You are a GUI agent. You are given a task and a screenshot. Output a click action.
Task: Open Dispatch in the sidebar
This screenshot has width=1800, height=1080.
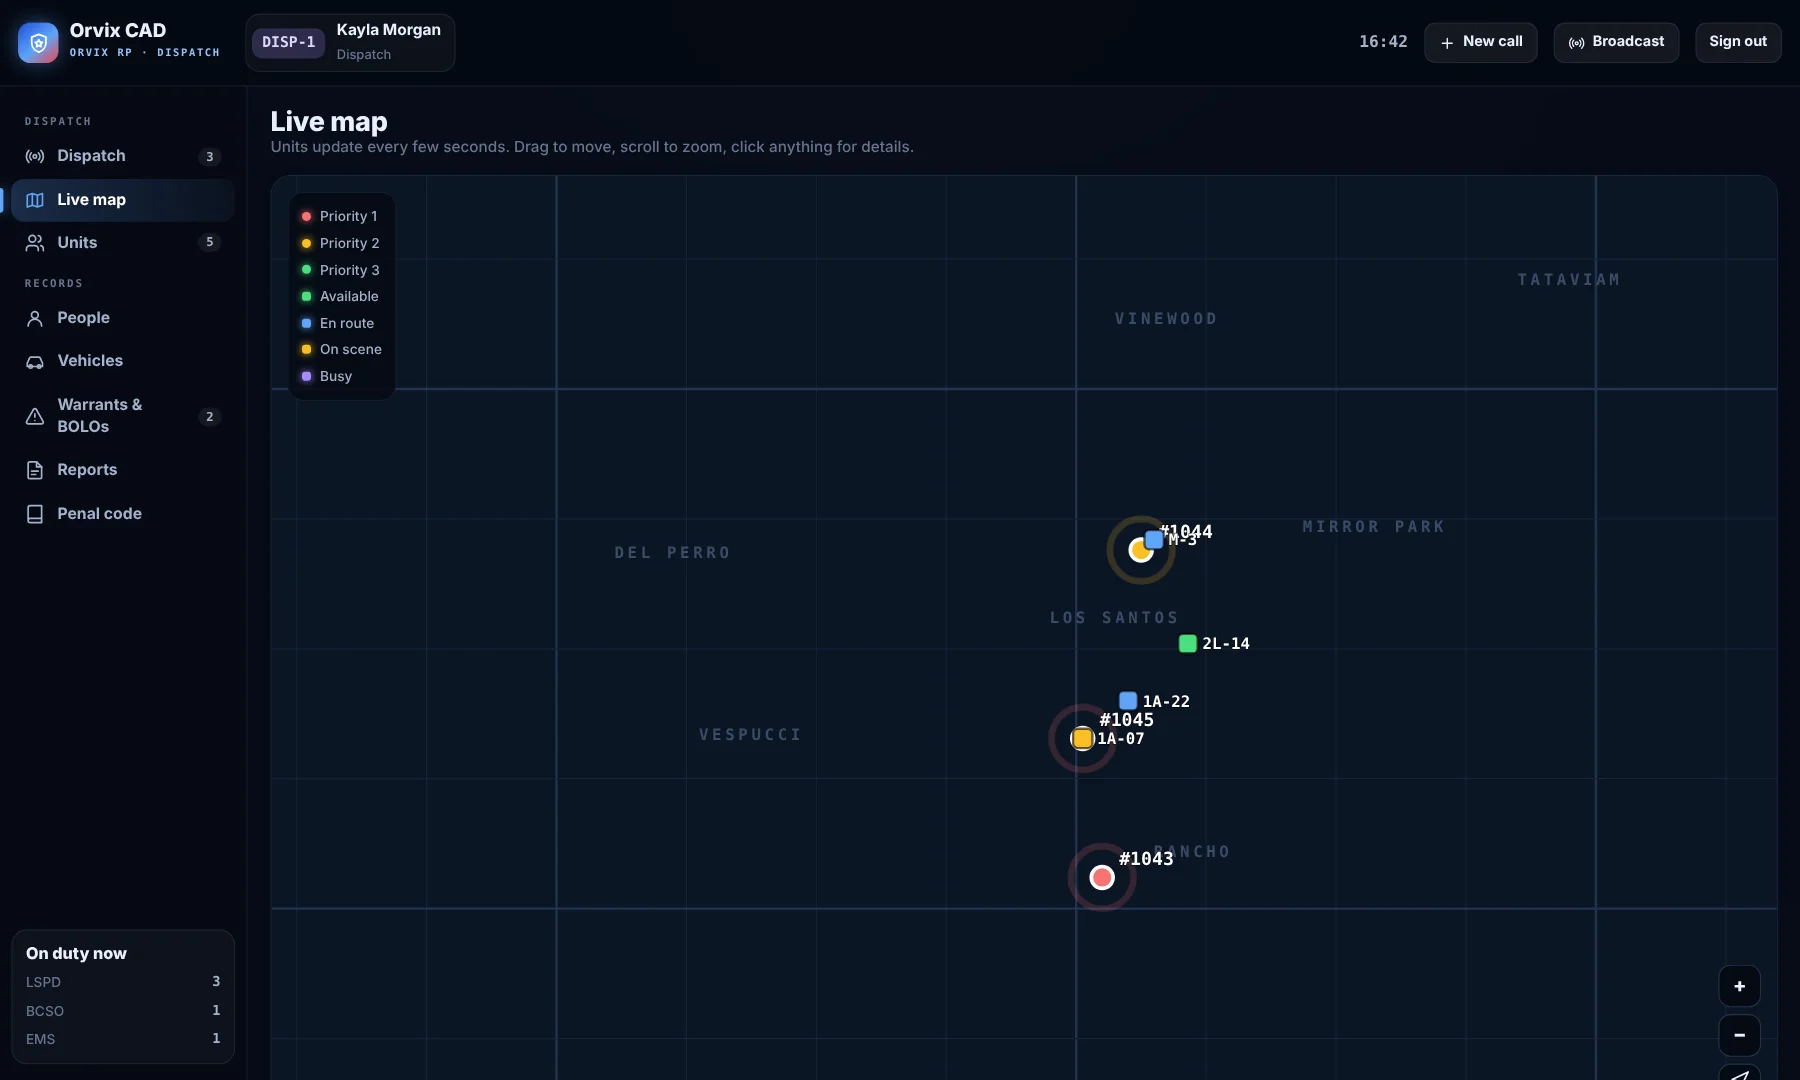pos(123,156)
